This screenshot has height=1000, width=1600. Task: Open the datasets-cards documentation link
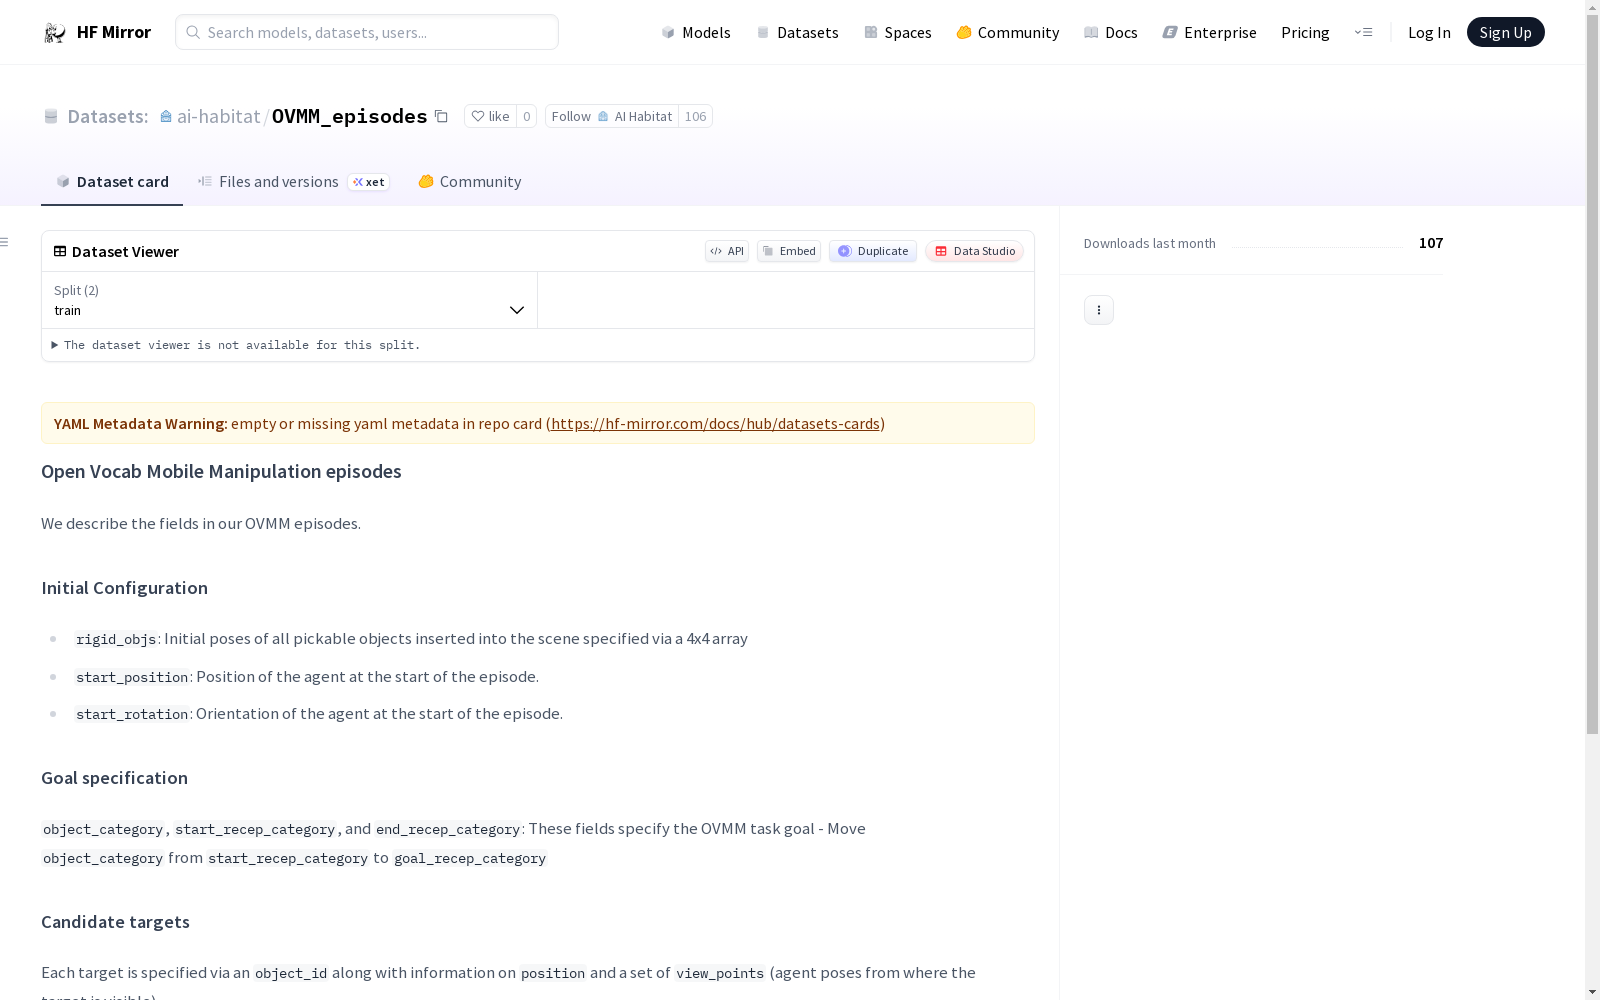coord(715,423)
